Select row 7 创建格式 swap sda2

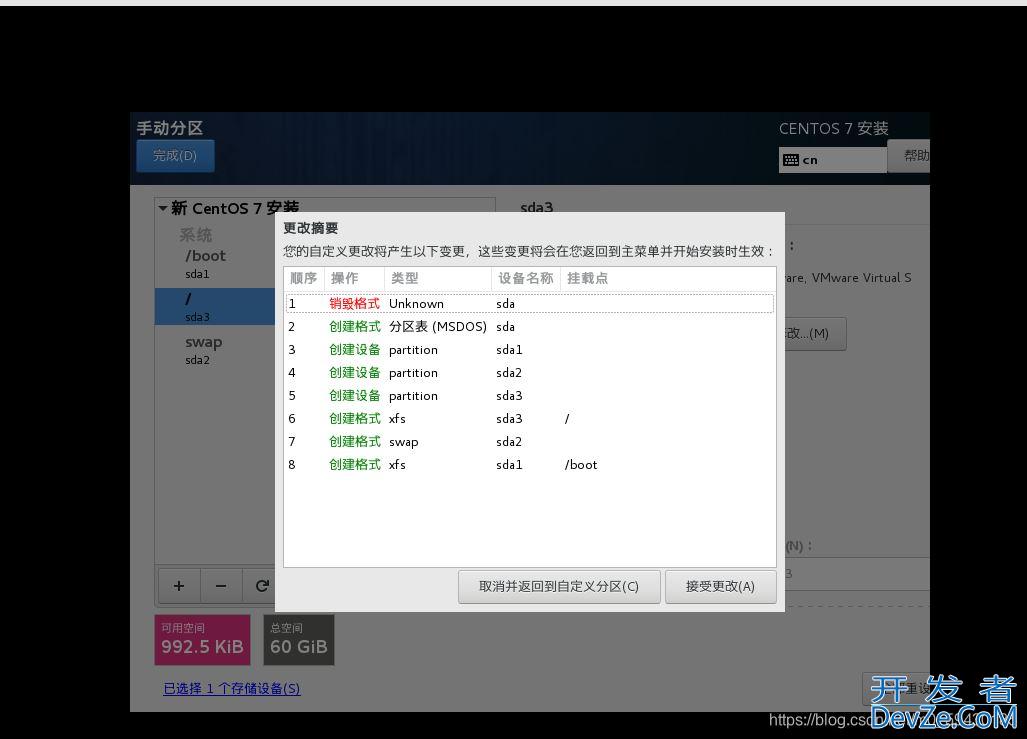[530, 442]
